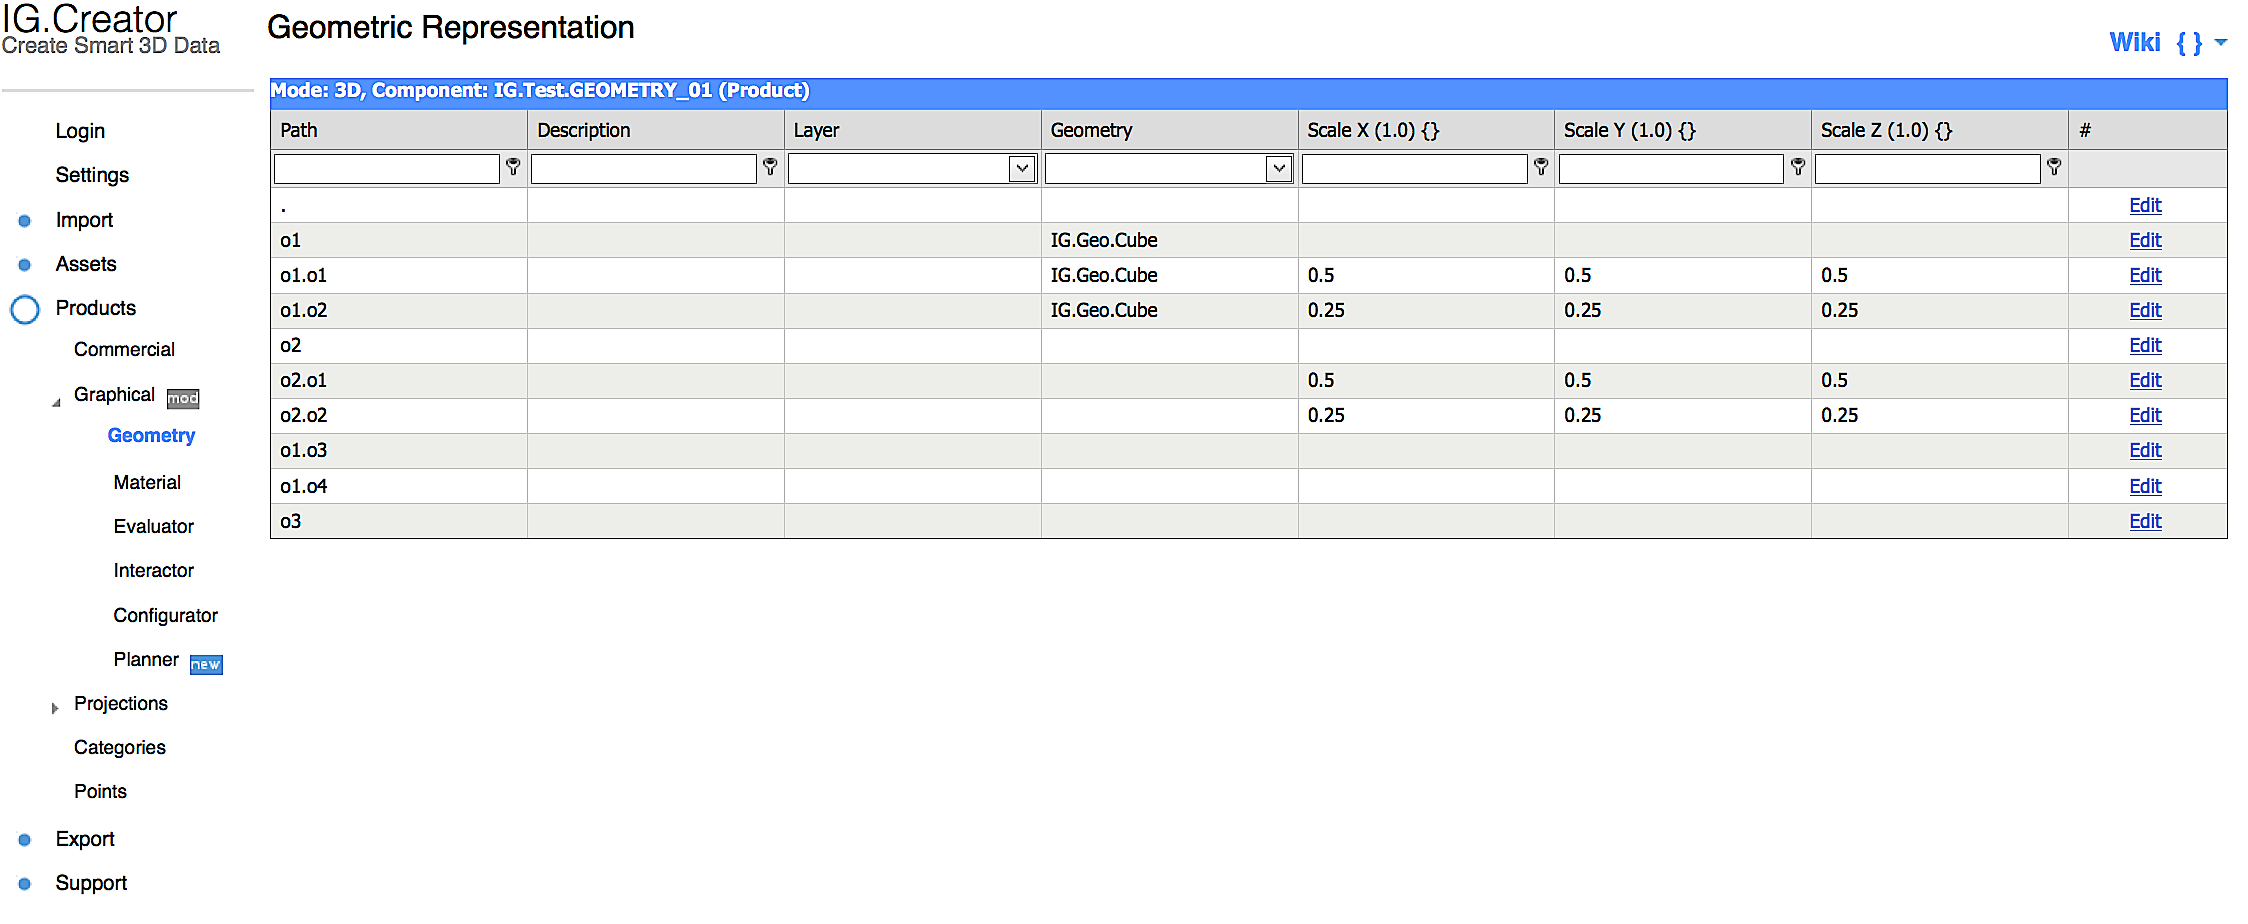
Task: Click the Scale X column filter icon
Action: 1541,167
